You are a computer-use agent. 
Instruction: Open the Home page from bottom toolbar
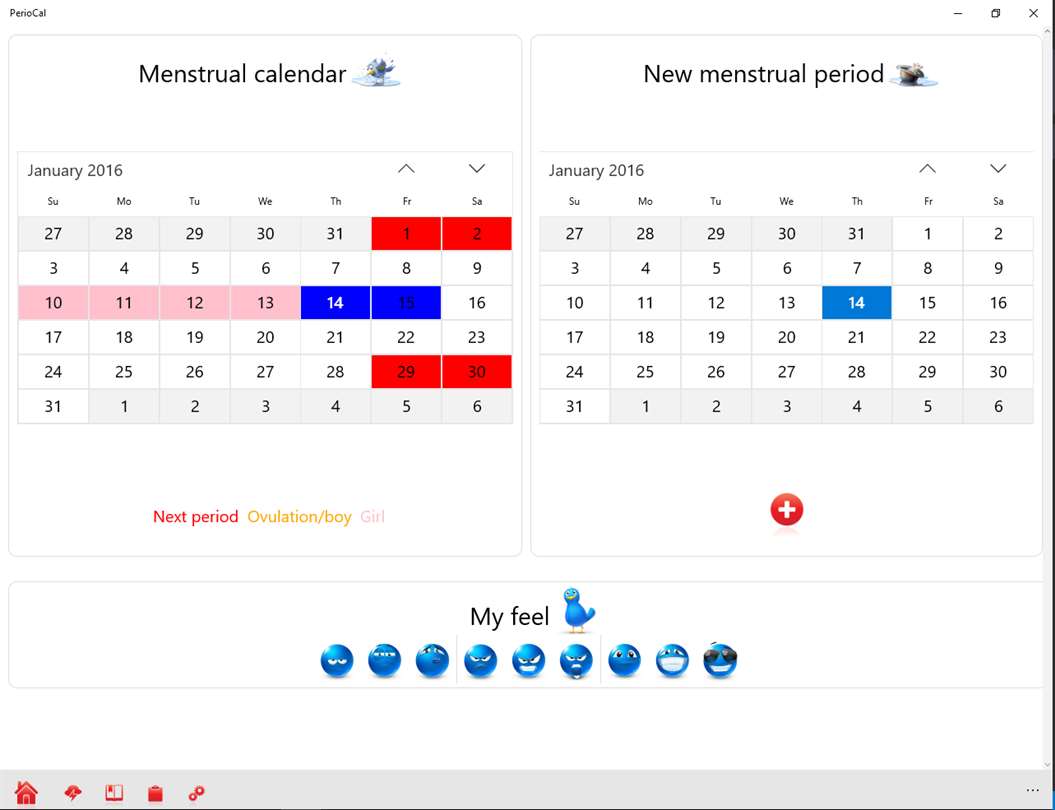[x=26, y=793]
